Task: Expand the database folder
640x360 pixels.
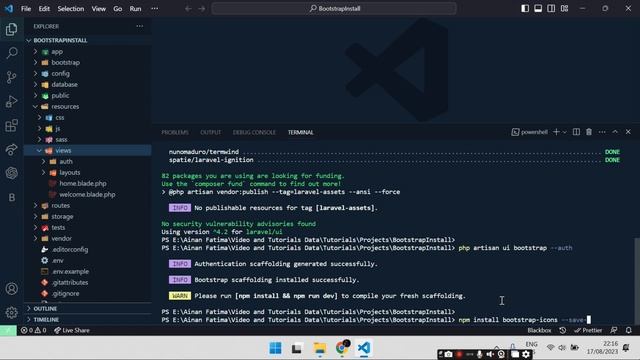Action: coord(88,84)
